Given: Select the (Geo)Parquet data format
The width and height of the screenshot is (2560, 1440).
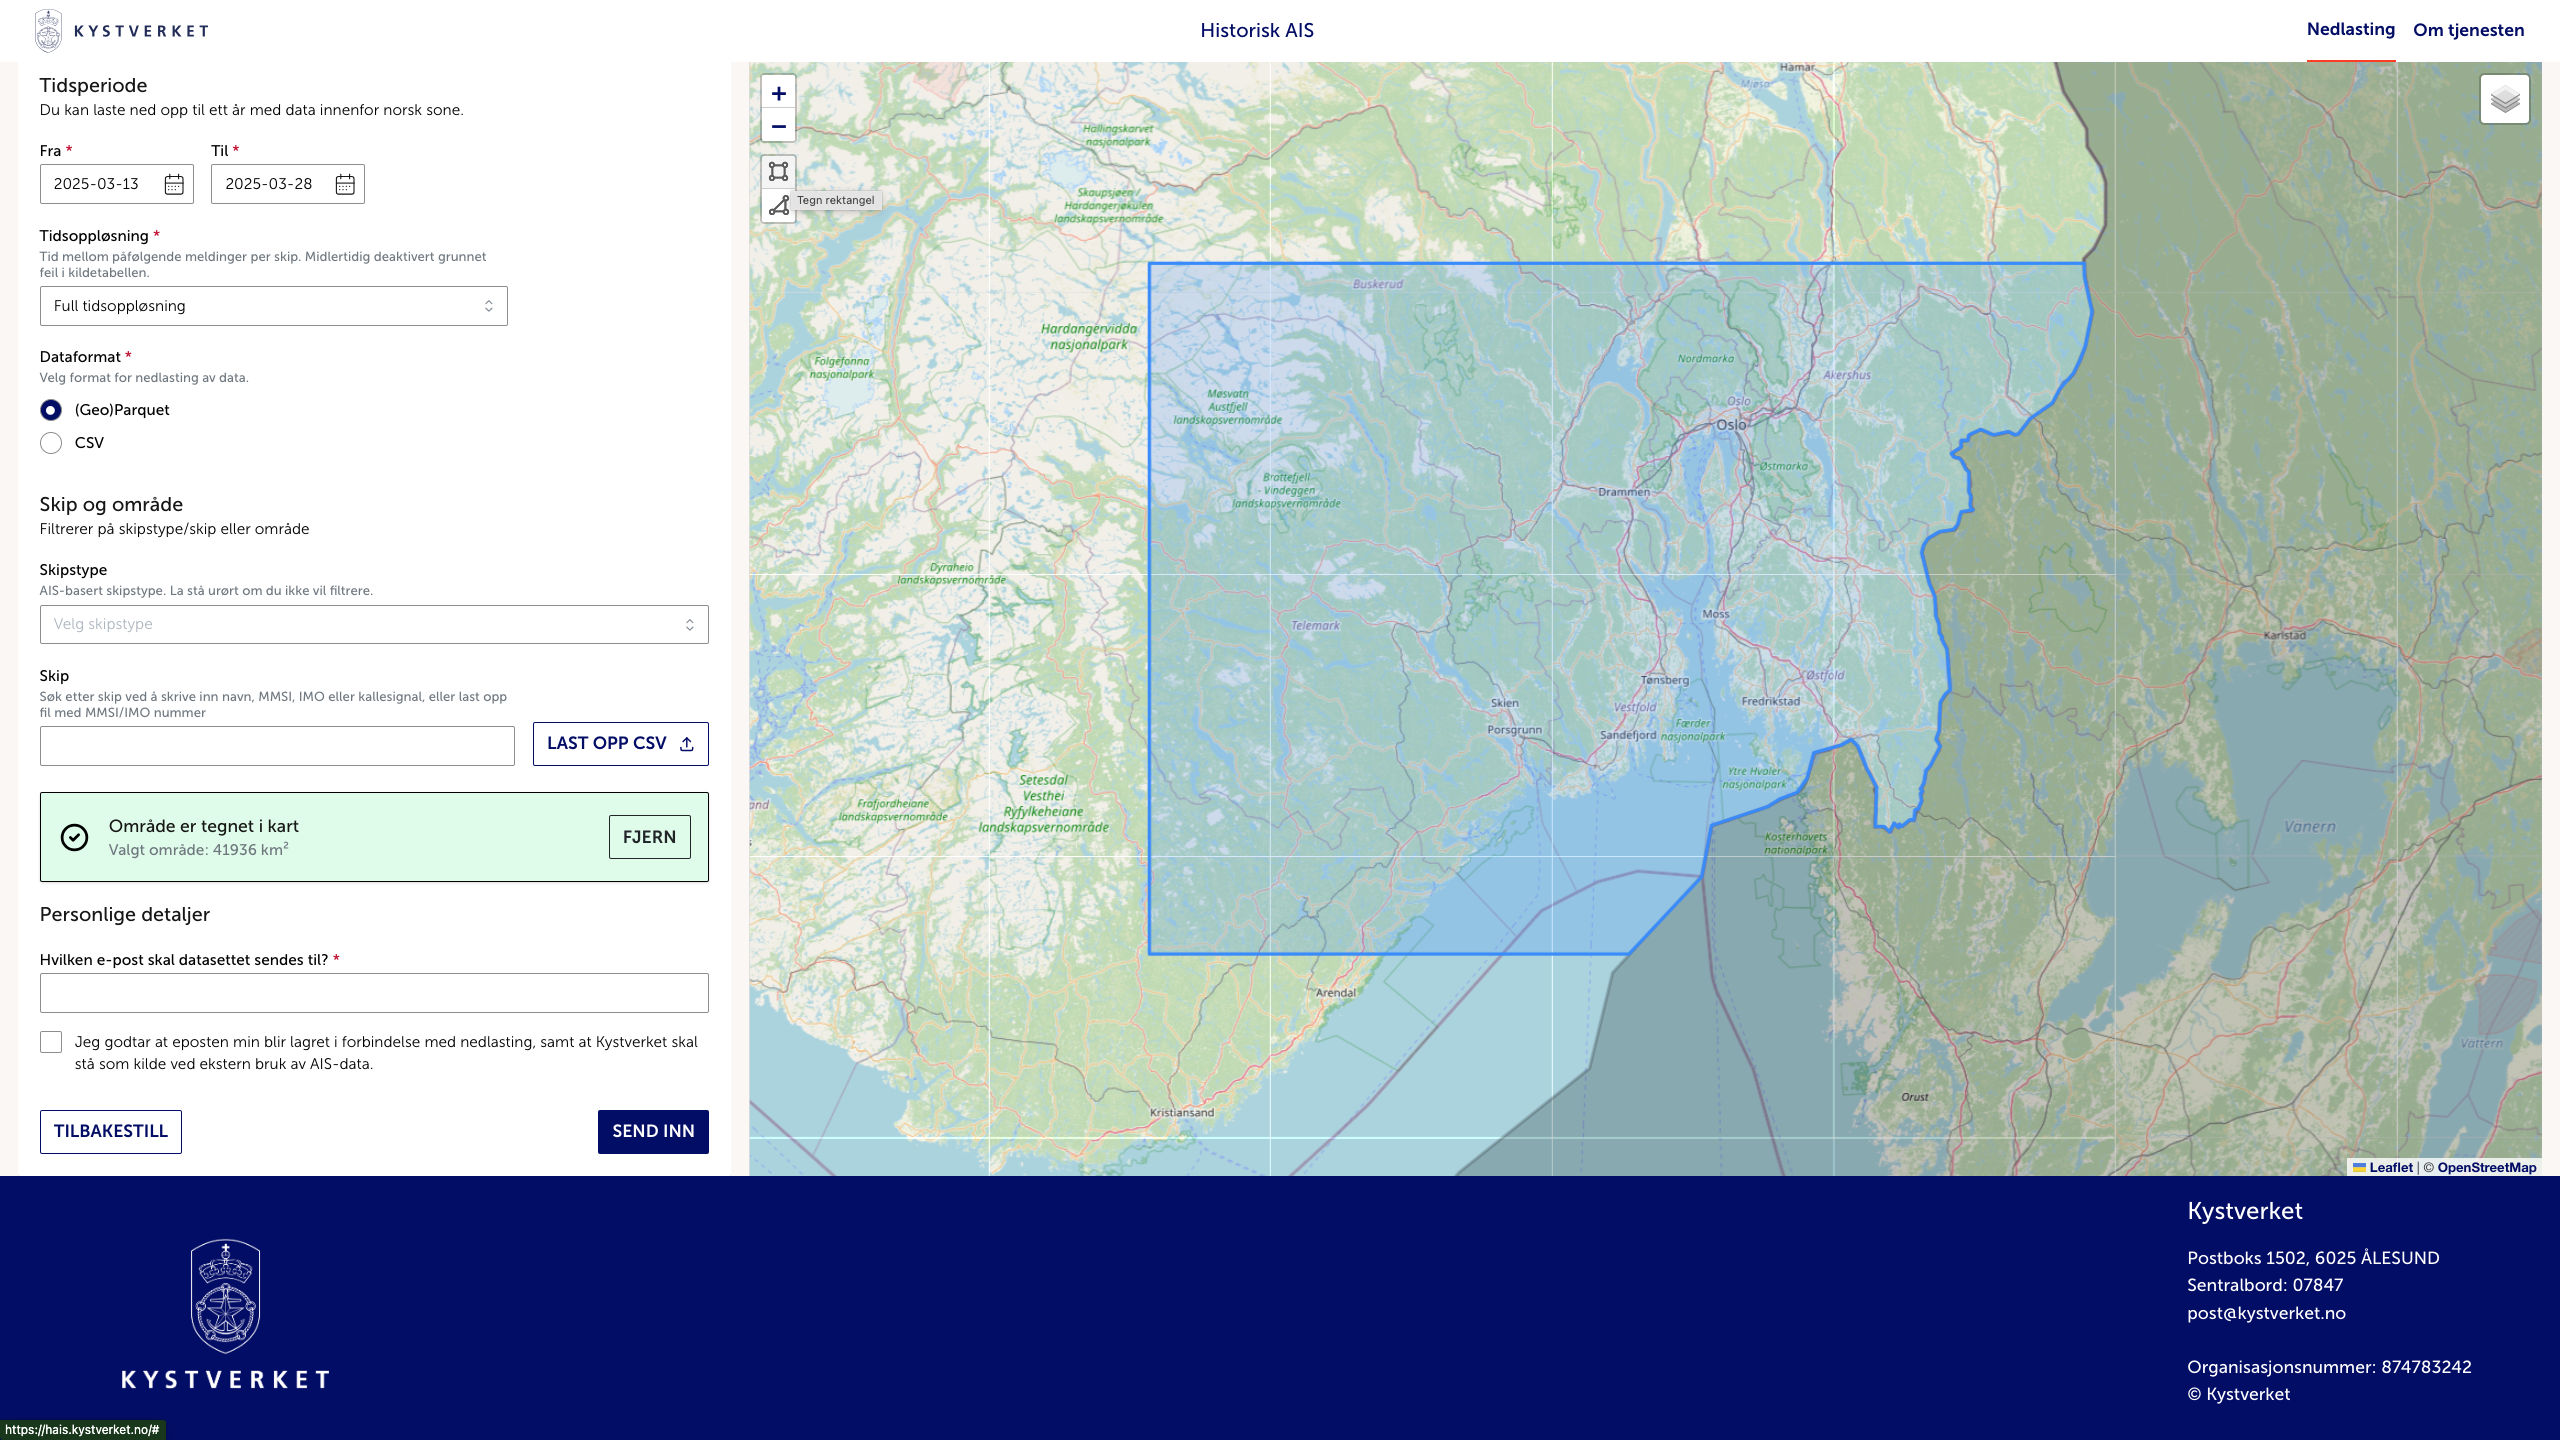Looking at the screenshot, I should click(51, 410).
